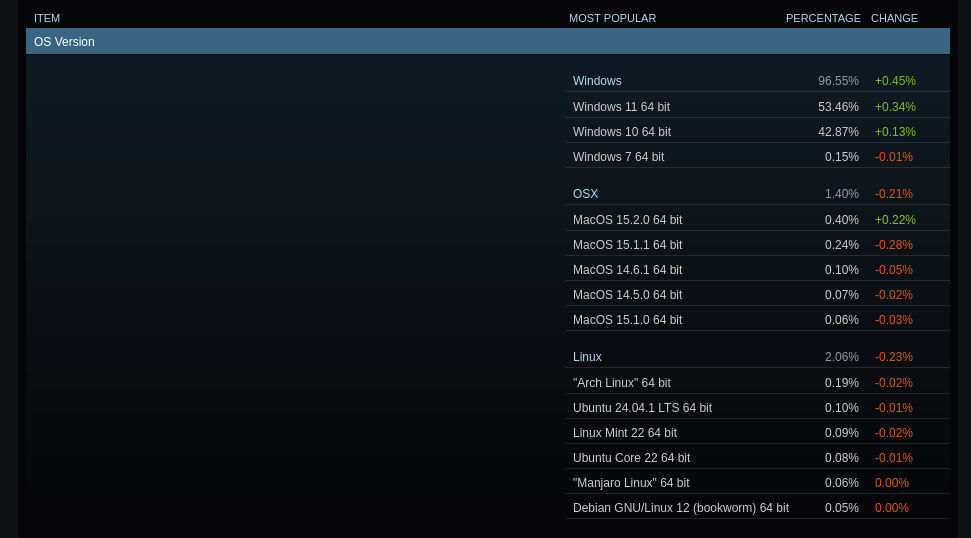Click the 1.40% OSX total percentage
The image size is (971, 538).
[x=842, y=194]
